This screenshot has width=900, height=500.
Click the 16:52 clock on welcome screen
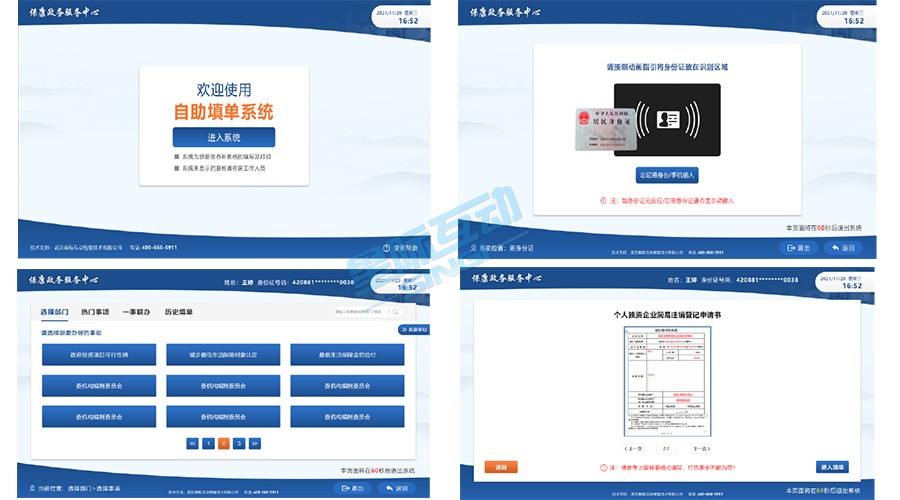pyautogui.click(x=408, y=21)
